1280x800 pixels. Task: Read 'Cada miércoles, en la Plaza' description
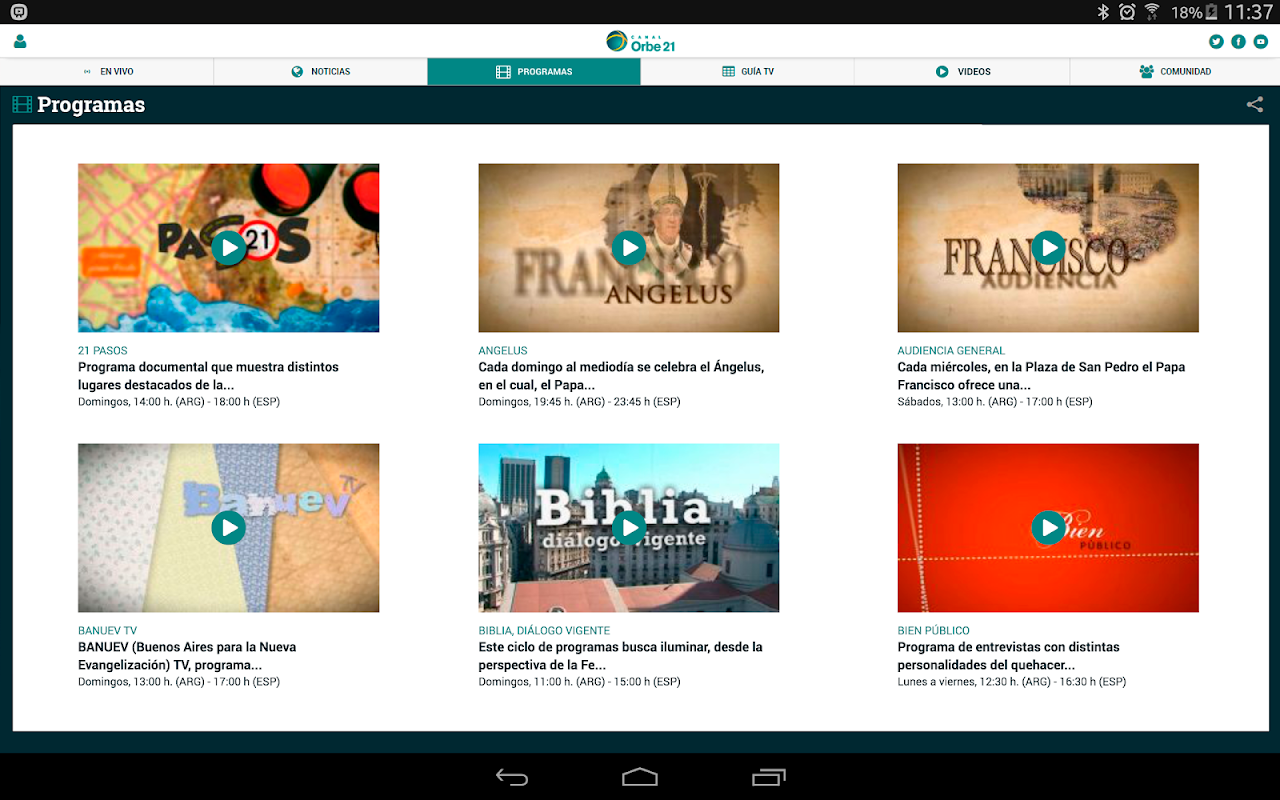pyautogui.click(x=1041, y=376)
